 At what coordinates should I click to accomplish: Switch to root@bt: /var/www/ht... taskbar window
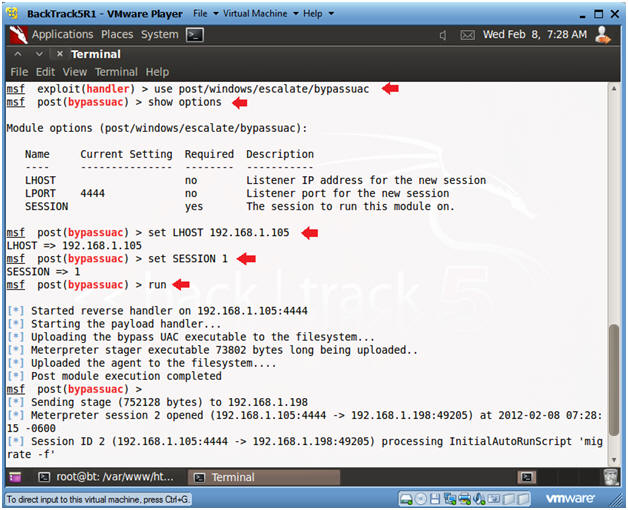[x=106, y=477]
